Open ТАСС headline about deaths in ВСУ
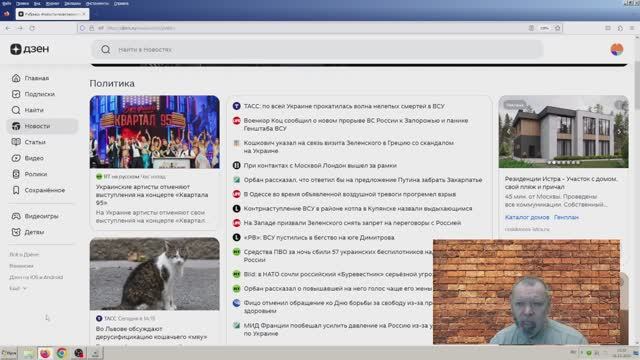640x360 pixels. [x=344, y=106]
